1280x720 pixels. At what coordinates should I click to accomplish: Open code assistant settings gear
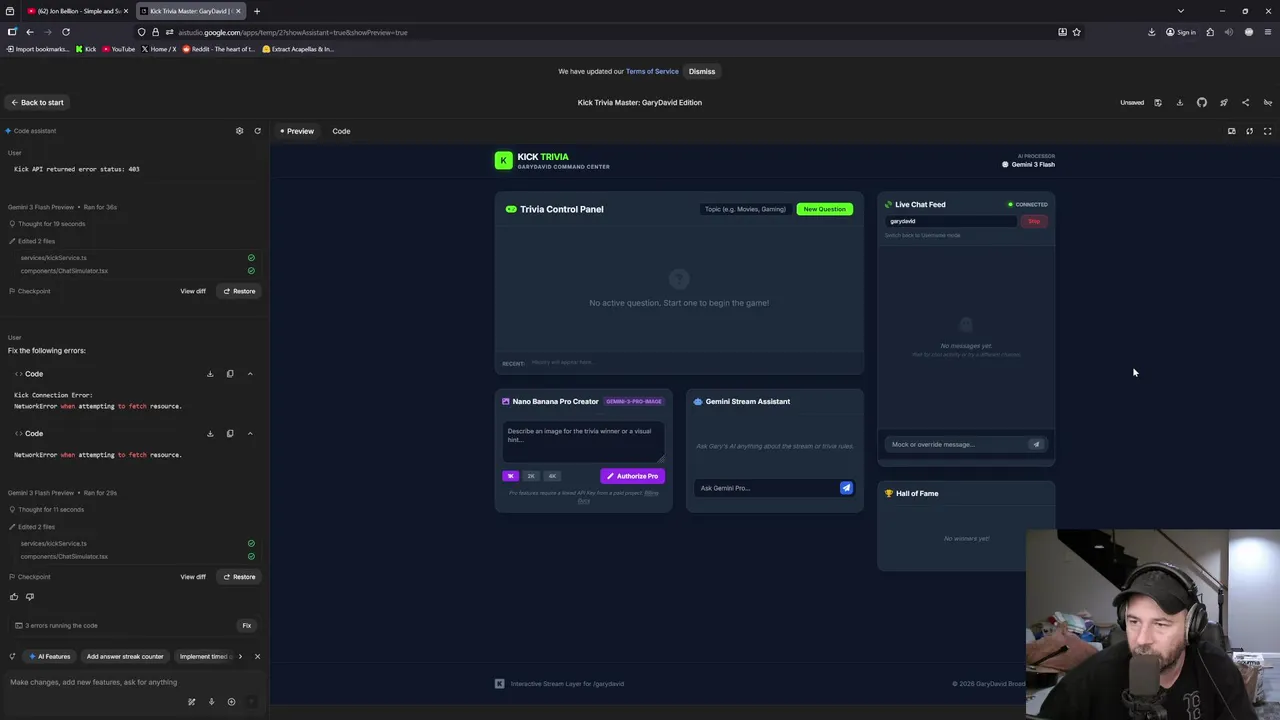[239, 131]
